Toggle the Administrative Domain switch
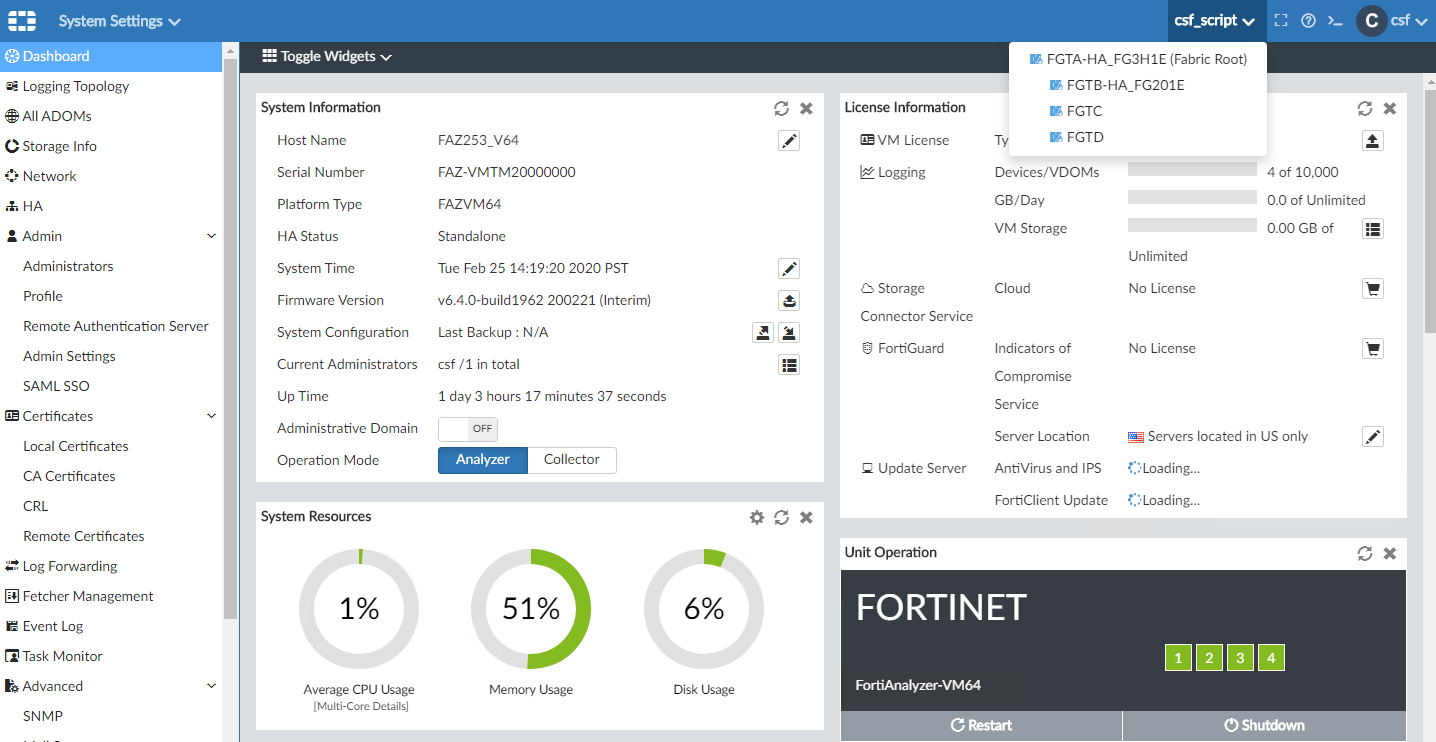1436x742 pixels. click(x=468, y=429)
